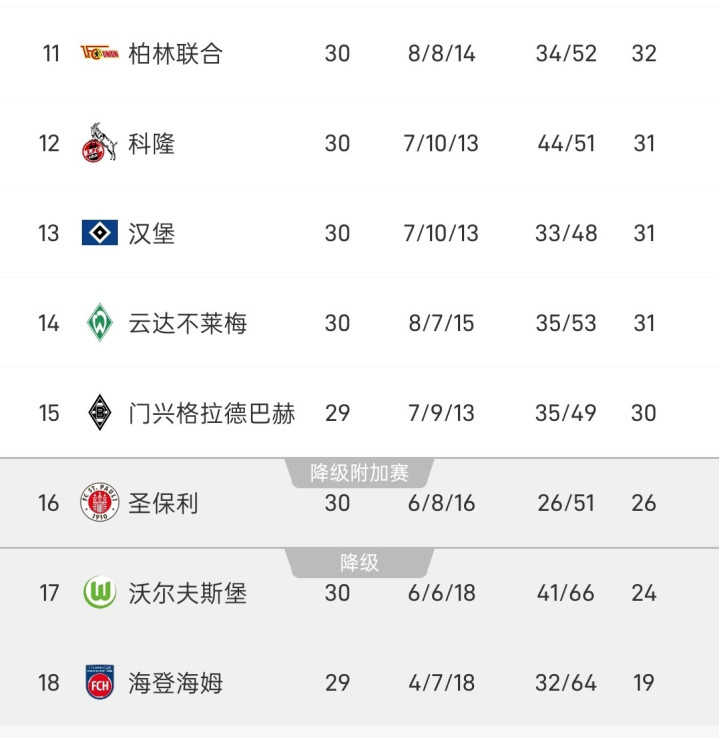Click the 降级 zone label

[359, 563]
